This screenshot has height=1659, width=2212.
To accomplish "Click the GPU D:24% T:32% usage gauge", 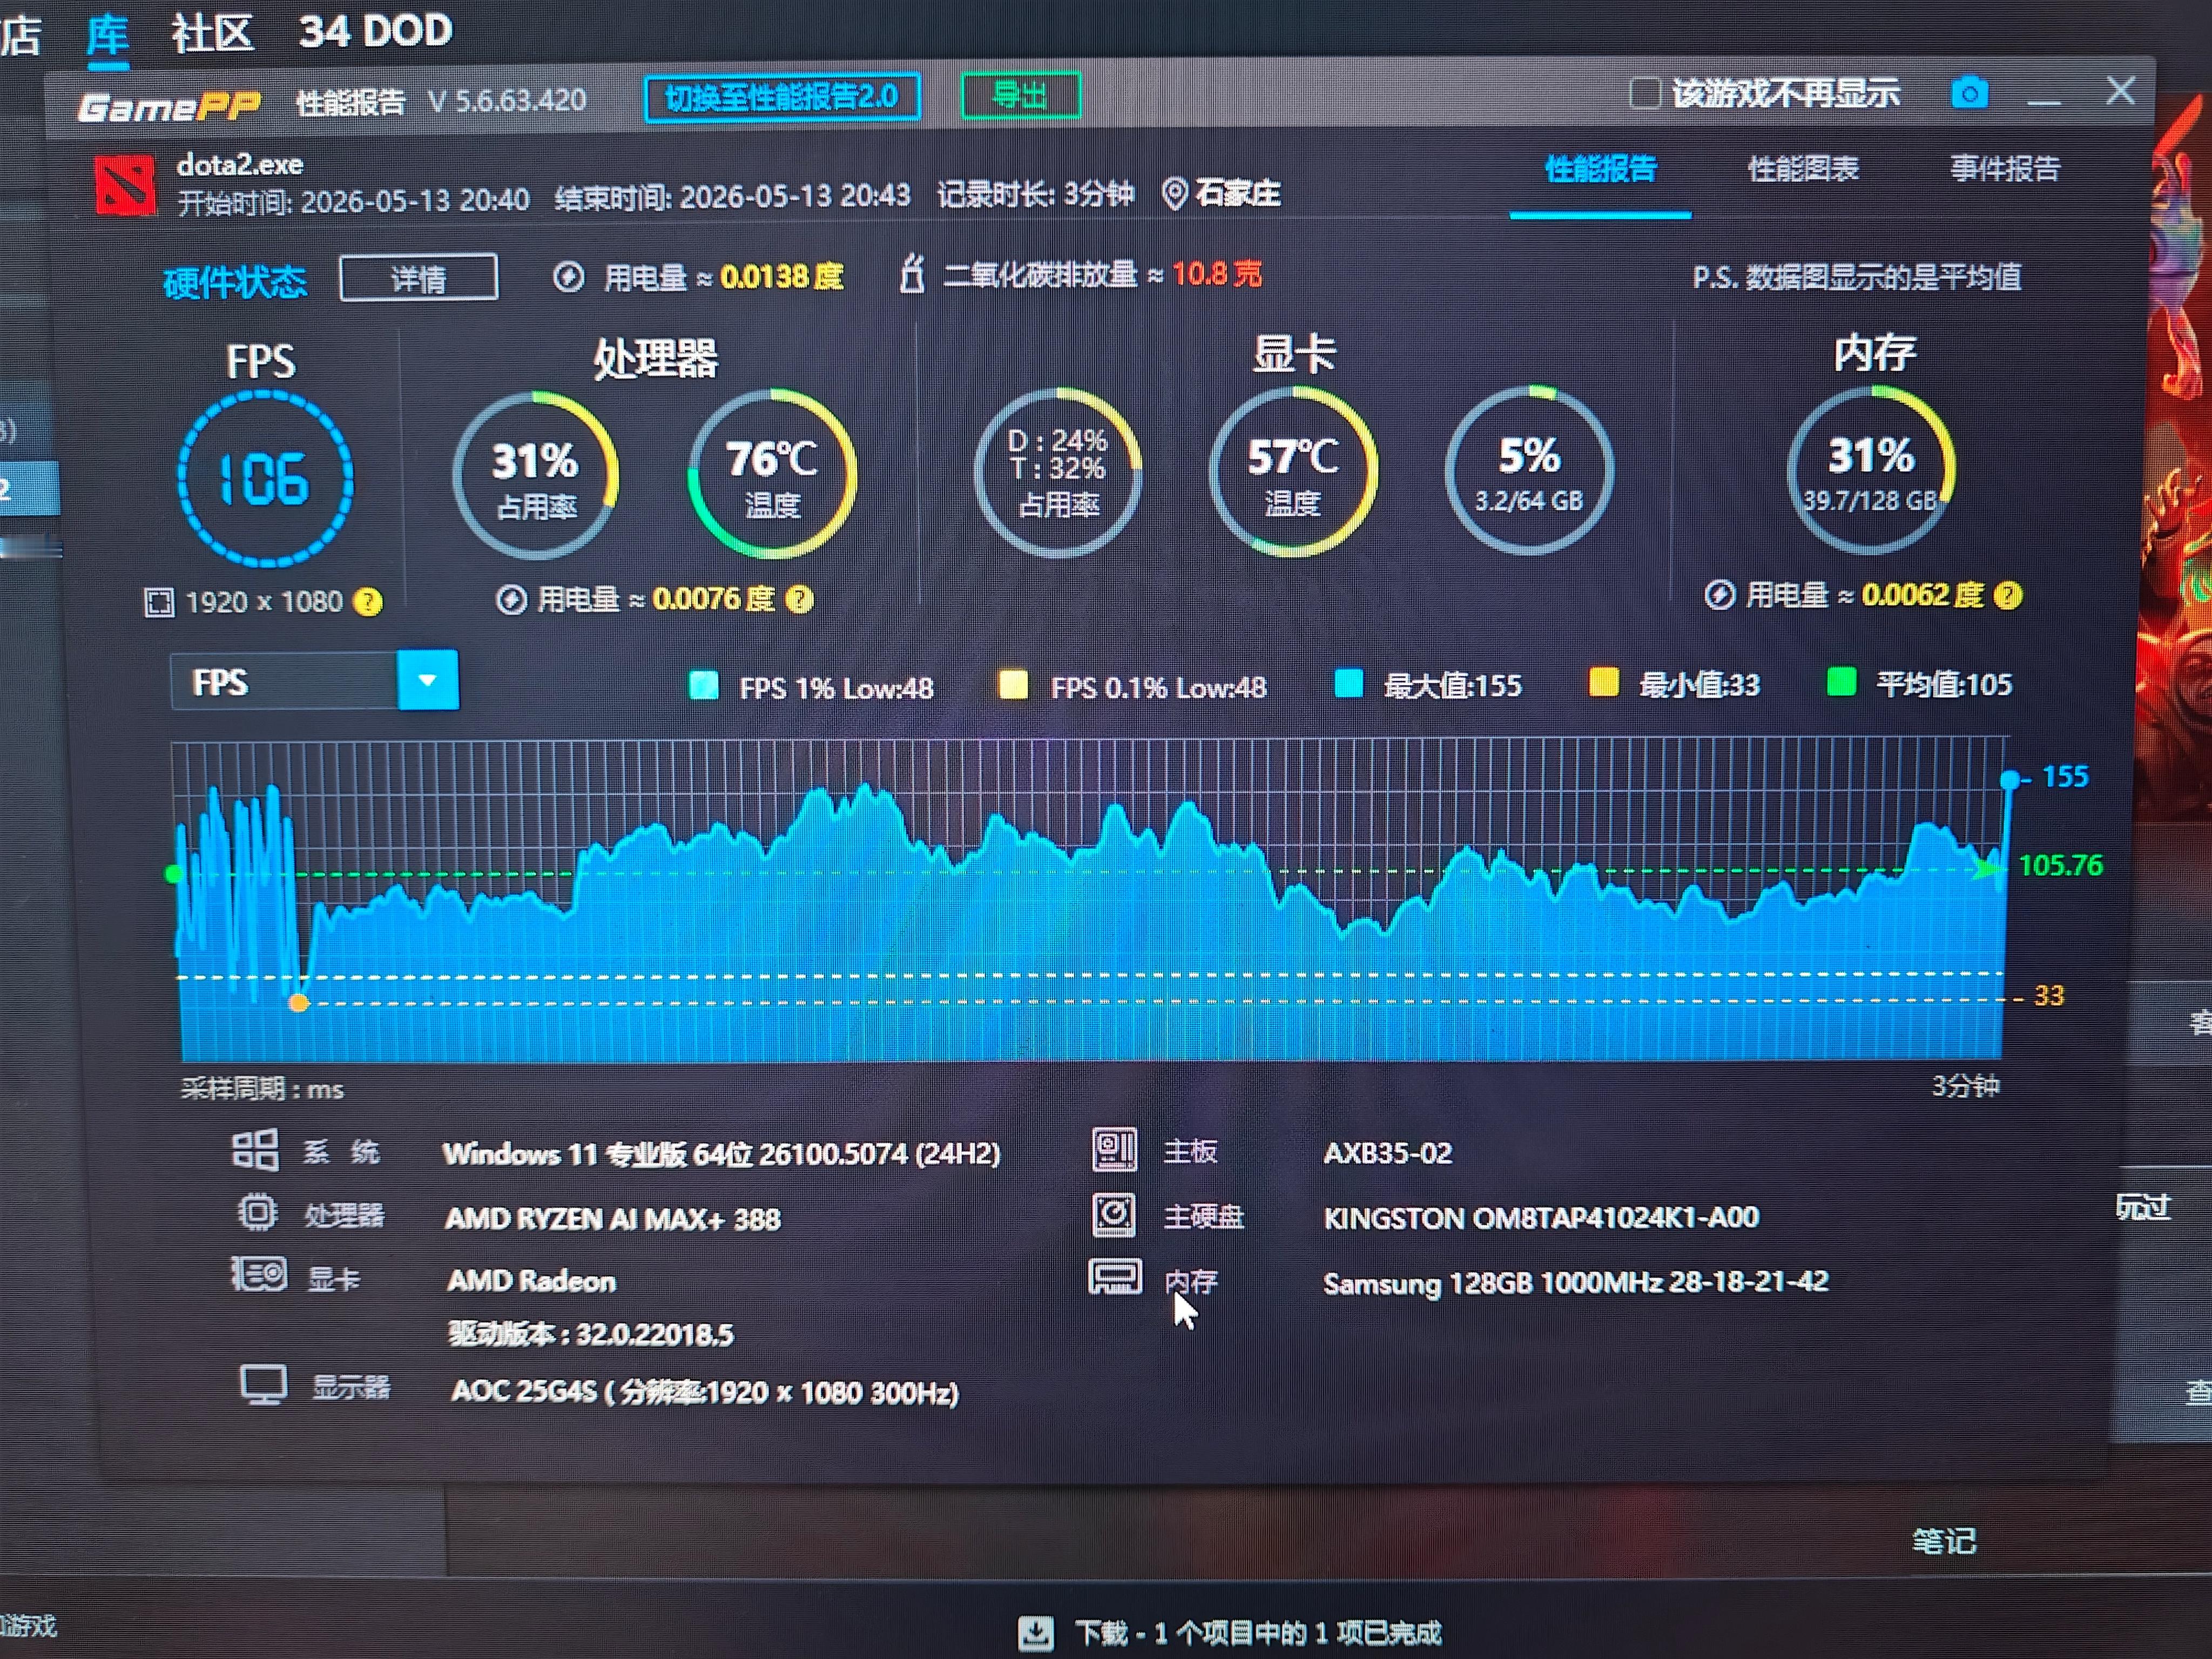I will tap(1058, 472).
